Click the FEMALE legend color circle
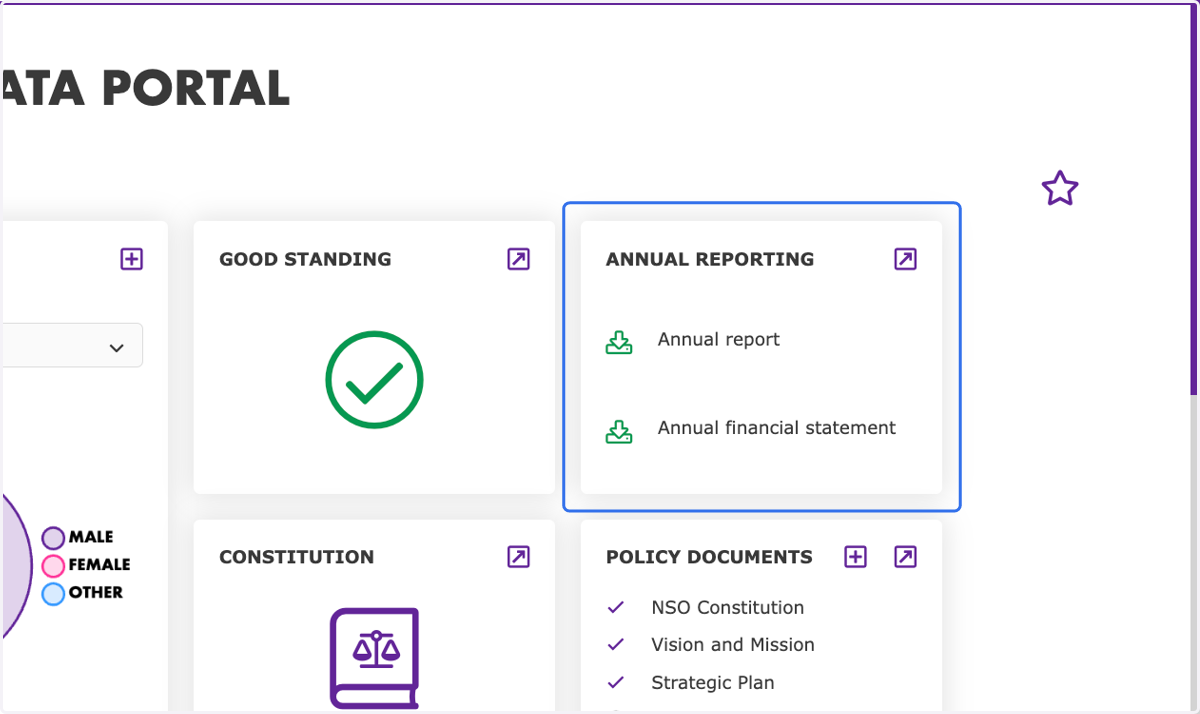1200x714 pixels. click(53, 566)
